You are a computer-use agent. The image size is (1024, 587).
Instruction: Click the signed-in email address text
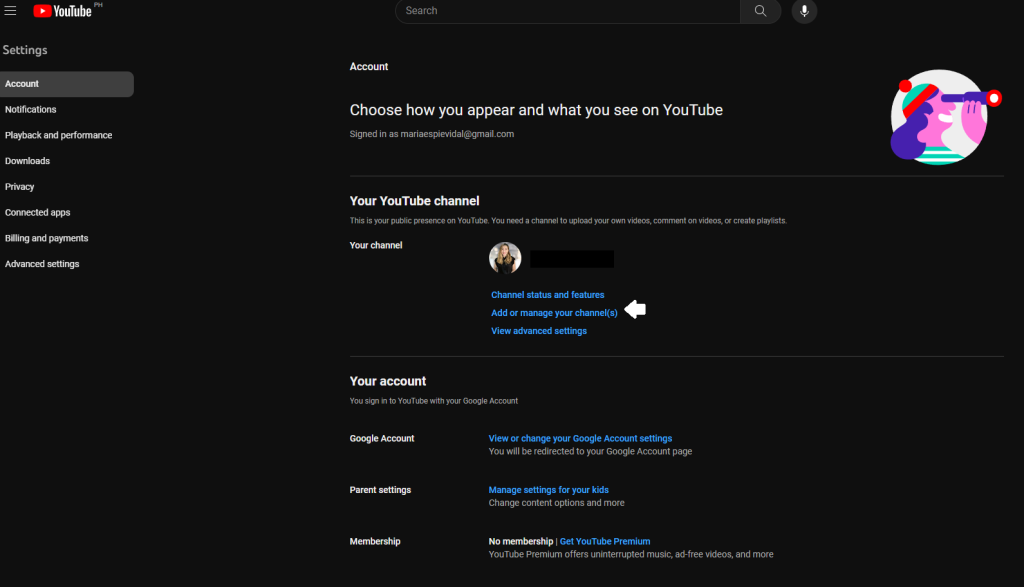(x=457, y=134)
